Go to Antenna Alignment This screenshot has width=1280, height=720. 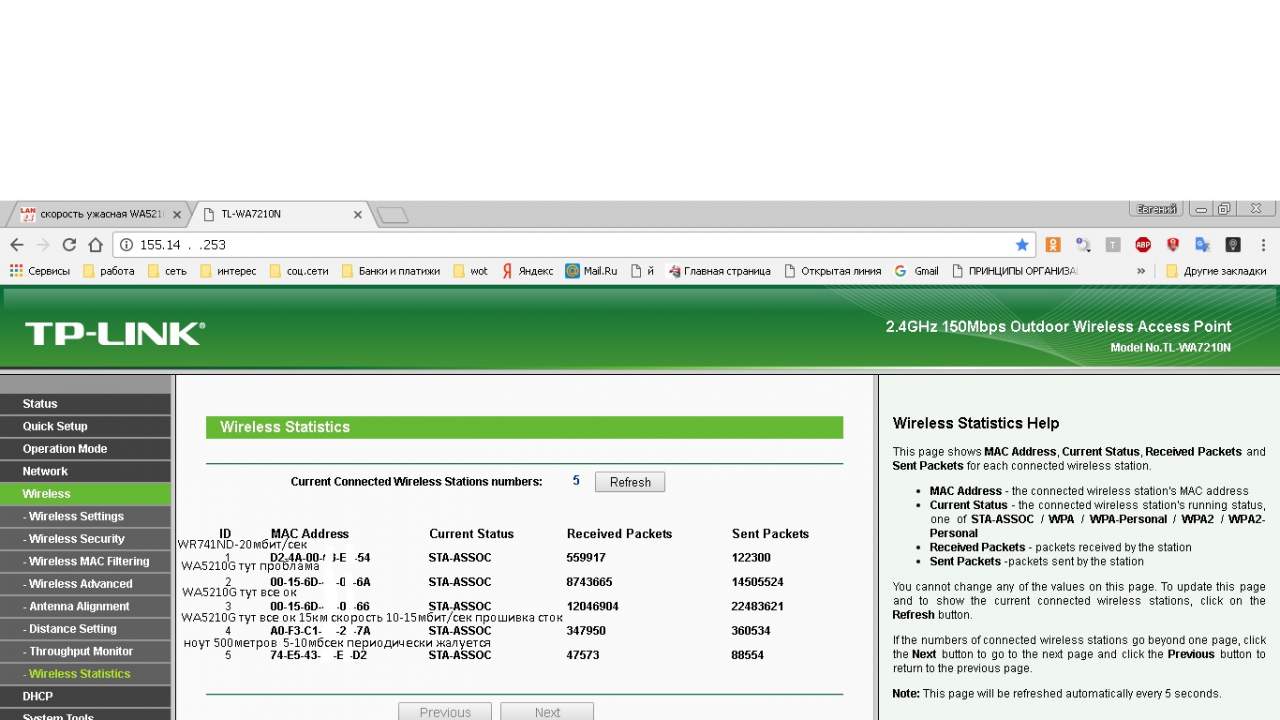tap(86, 606)
